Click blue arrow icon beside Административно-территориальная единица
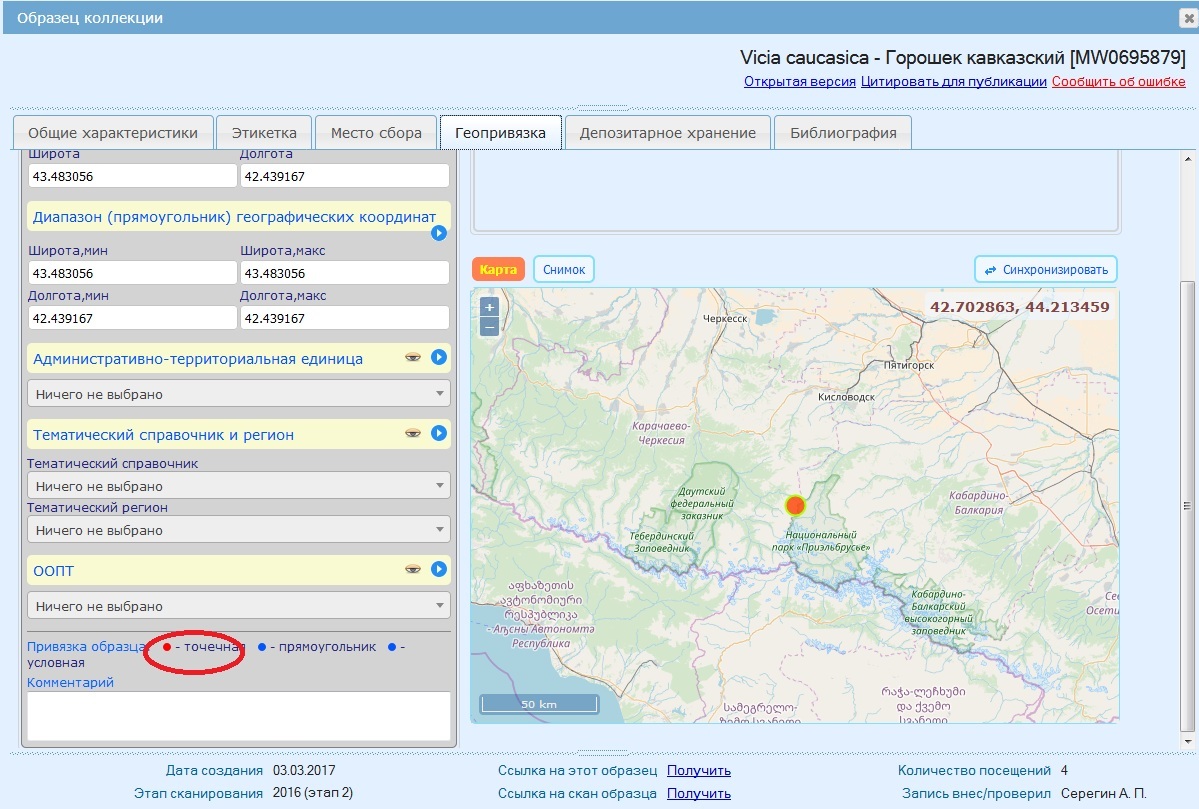The image size is (1199, 809). pyautogui.click(x=438, y=358)
